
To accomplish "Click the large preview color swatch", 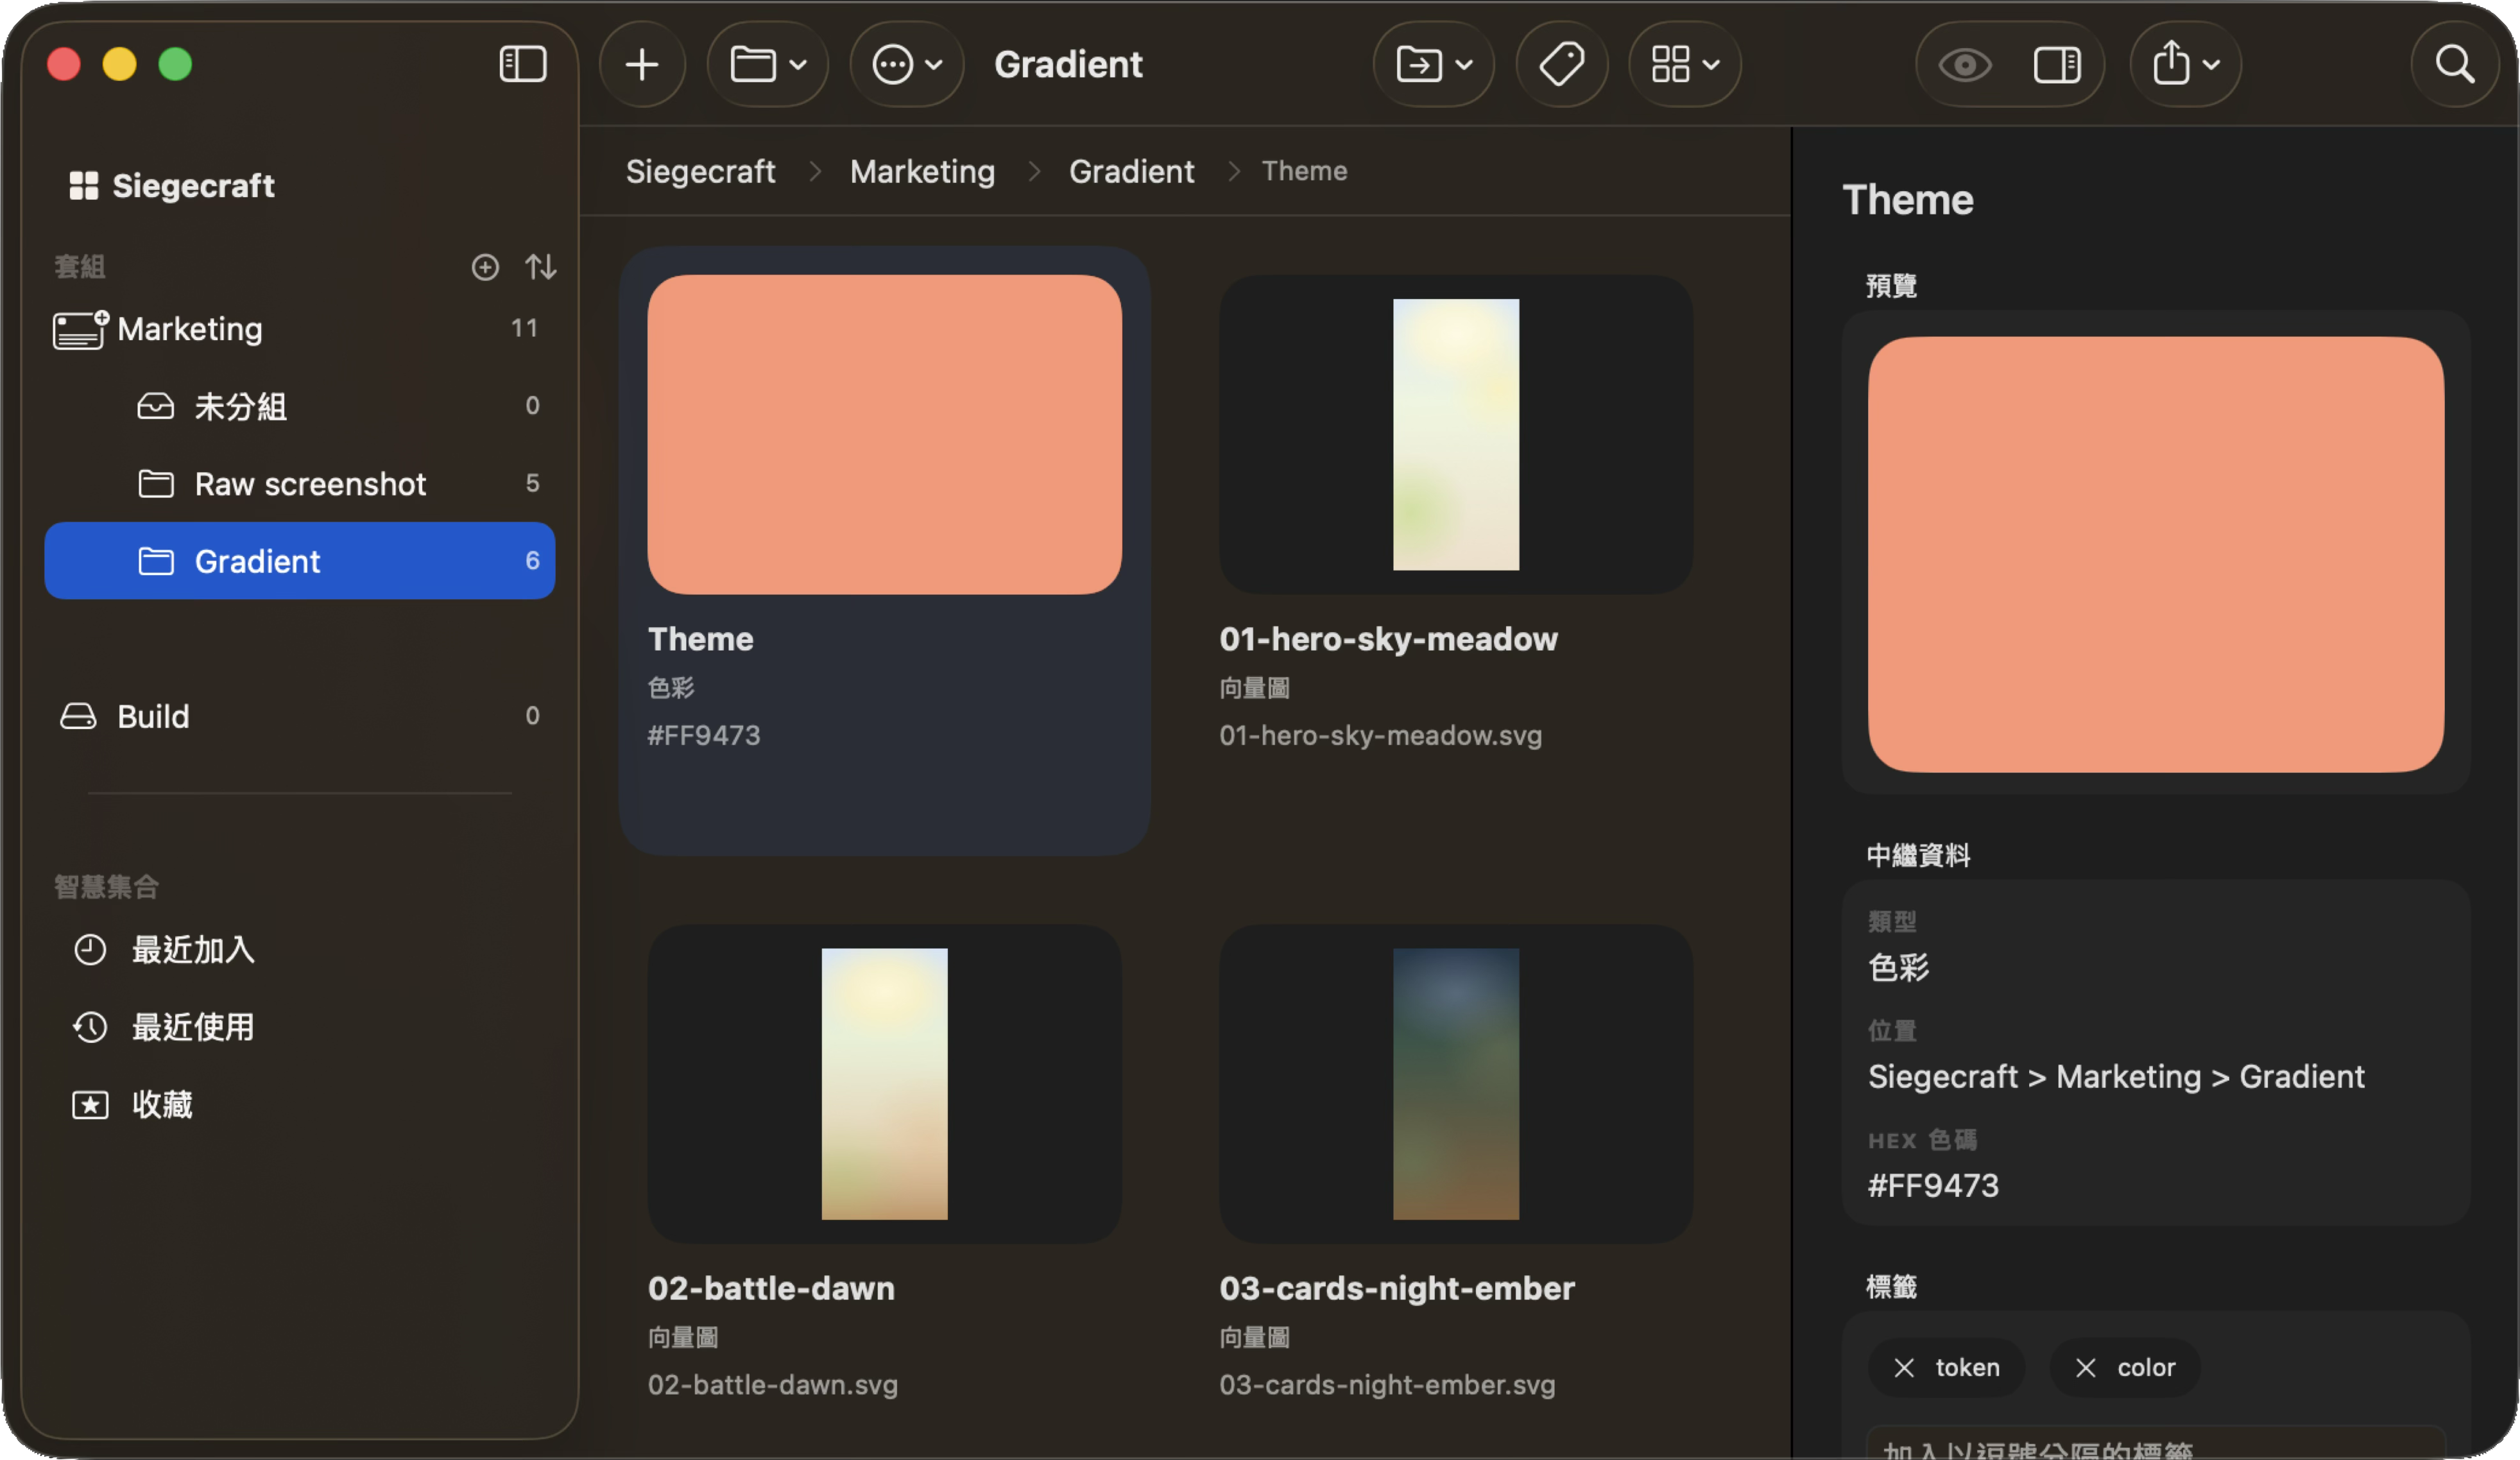I will pos(2156,554).
